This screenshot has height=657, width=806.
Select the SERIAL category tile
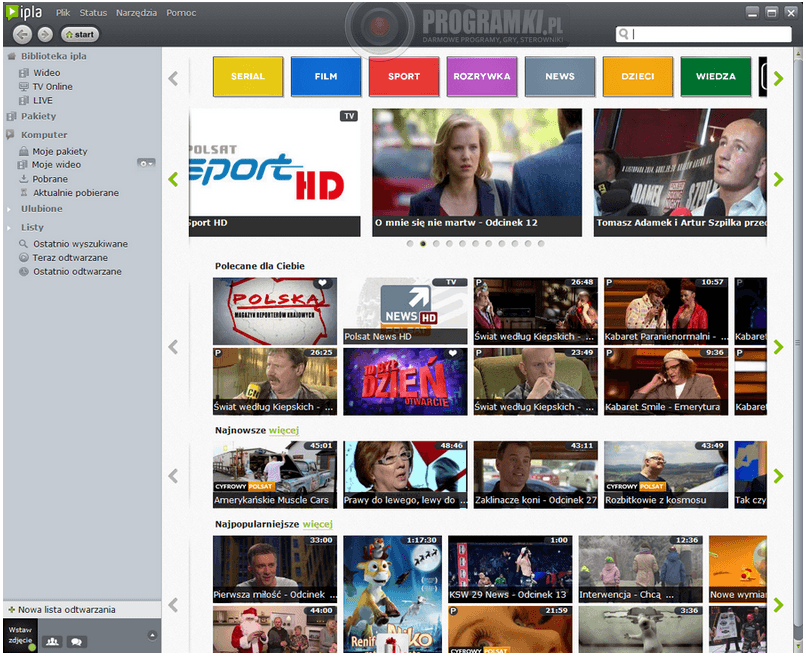(x=248, y=77)
